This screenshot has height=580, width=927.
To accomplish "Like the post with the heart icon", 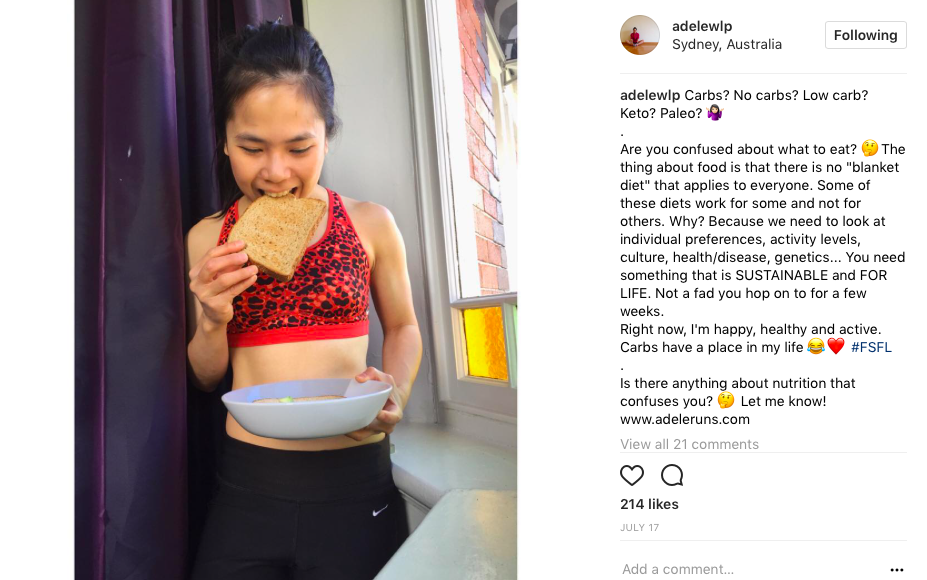I will coord(631,475).
